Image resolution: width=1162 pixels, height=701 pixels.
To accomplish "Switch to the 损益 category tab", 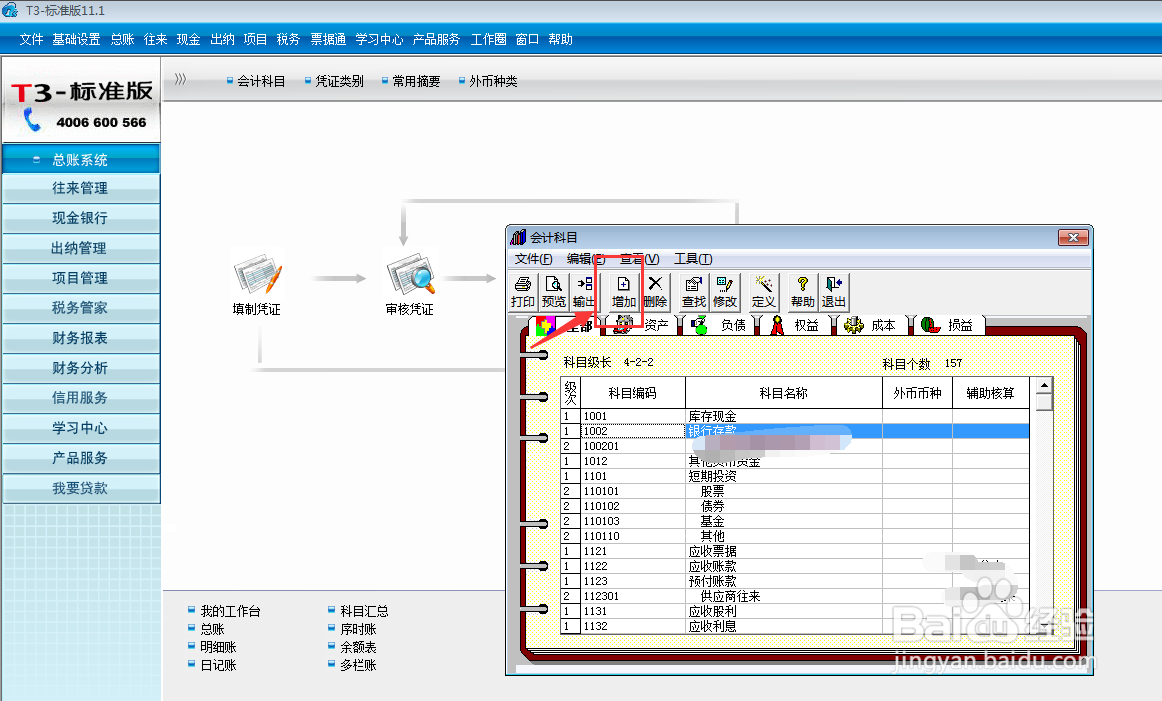I will tap(950, 325).
